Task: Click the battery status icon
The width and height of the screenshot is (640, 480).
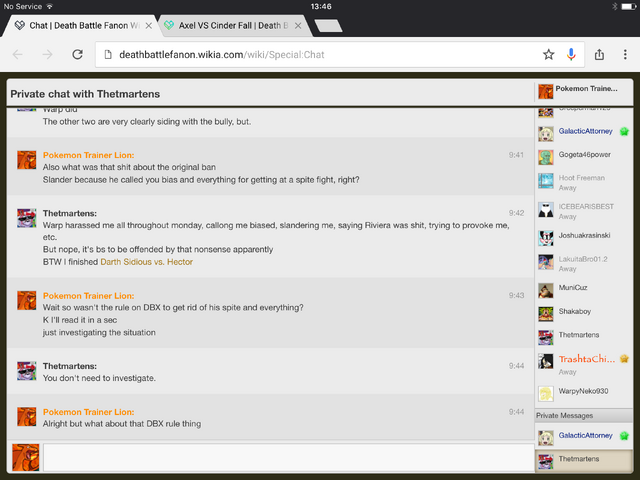Action: point(628,7)
